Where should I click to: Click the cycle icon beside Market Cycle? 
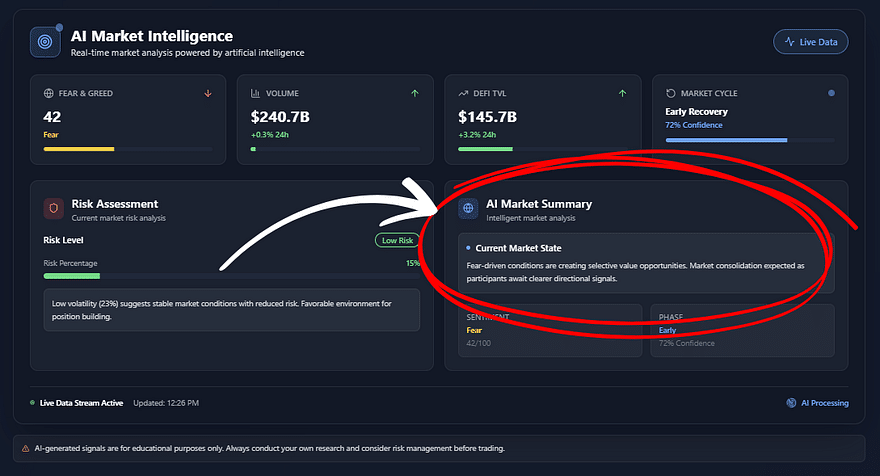[x=671, y=93]
